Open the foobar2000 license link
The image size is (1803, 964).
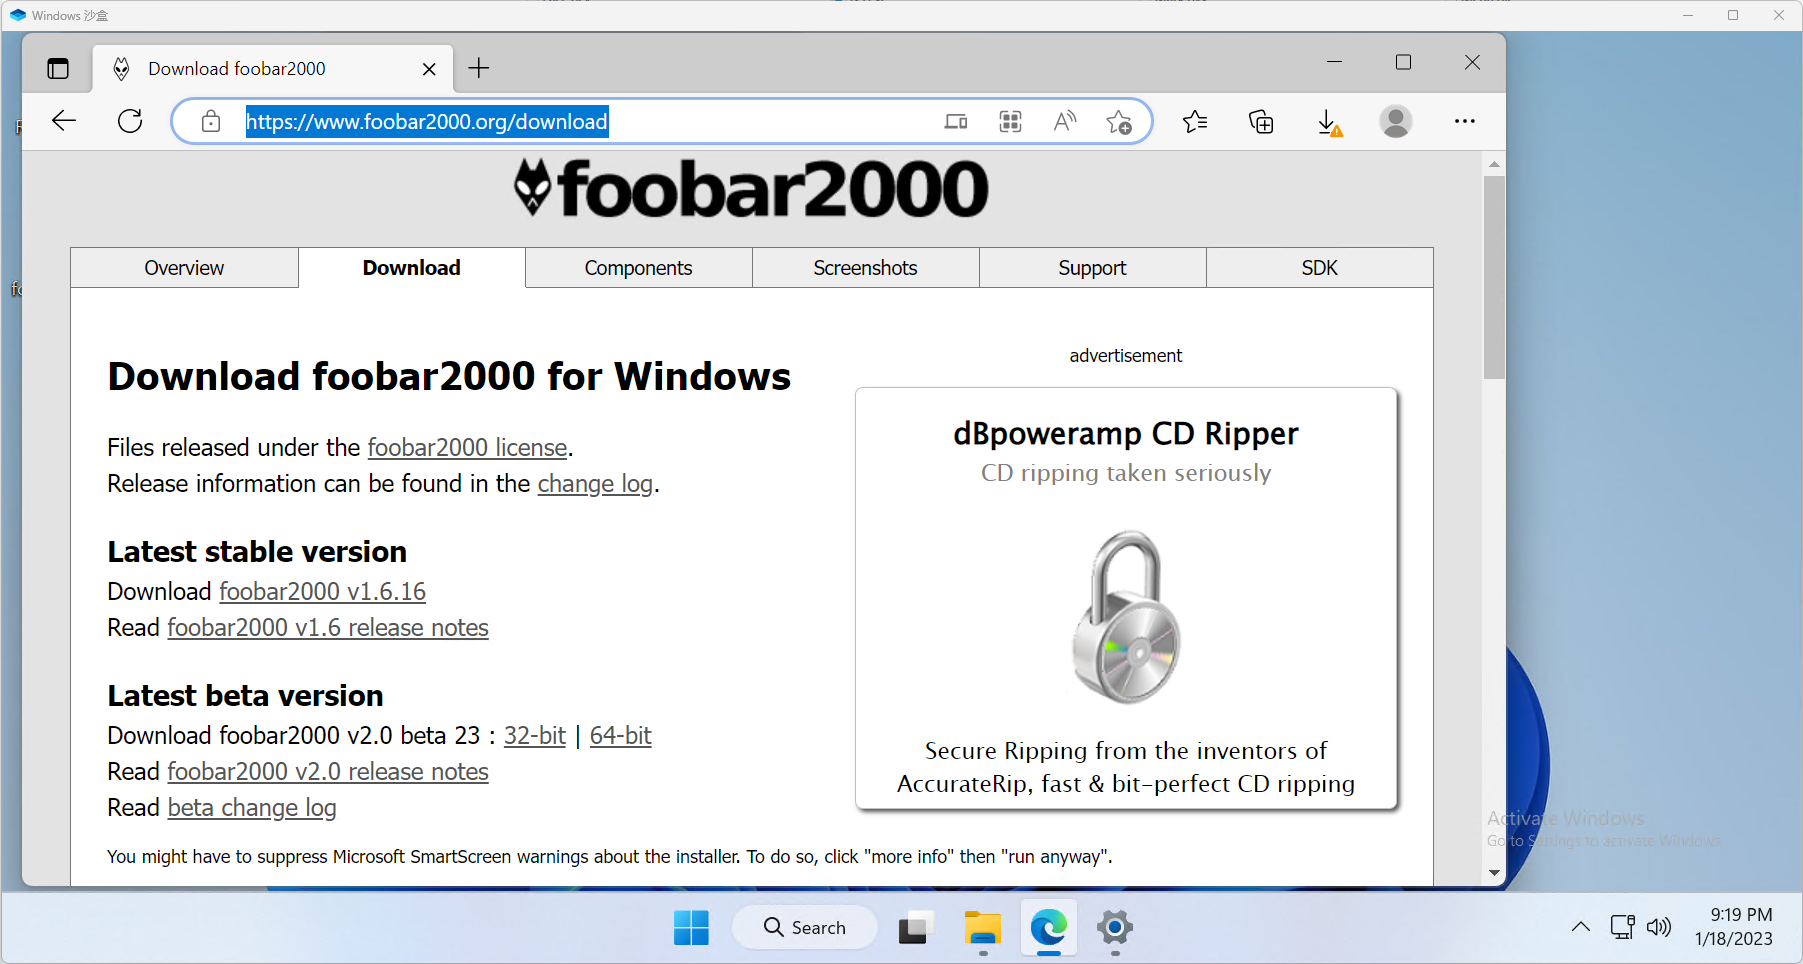(x=467, y=447)
